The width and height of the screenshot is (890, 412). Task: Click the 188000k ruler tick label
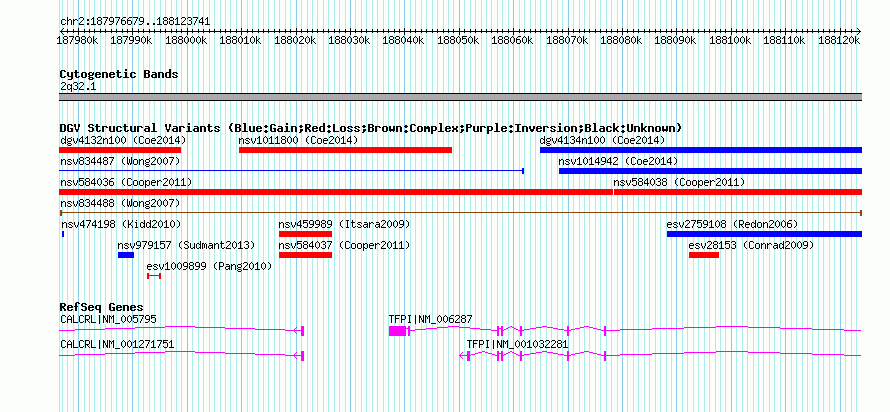point(187,41)
